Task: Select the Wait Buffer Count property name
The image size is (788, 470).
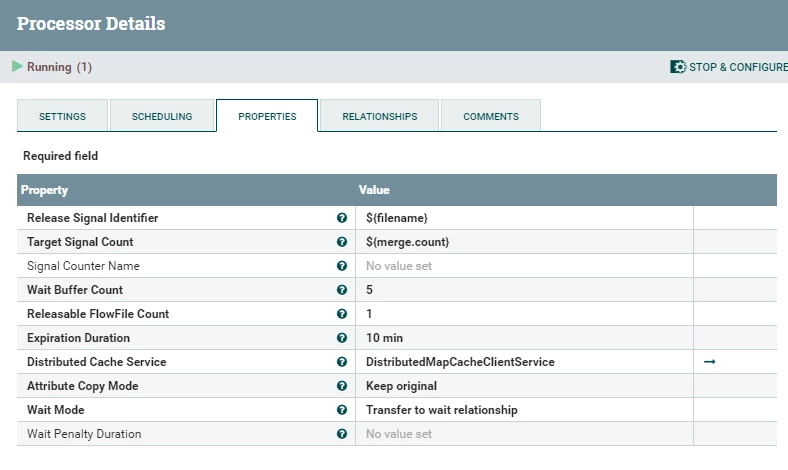Action: 75,290
